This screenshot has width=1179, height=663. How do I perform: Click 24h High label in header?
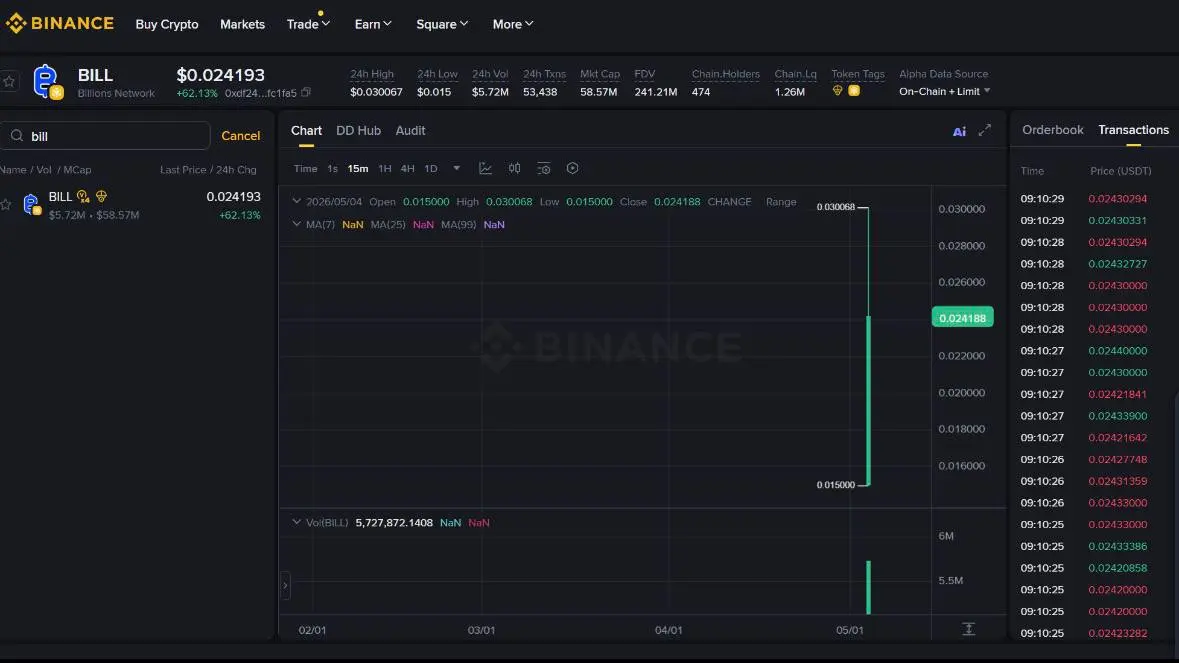coord(372,74)
